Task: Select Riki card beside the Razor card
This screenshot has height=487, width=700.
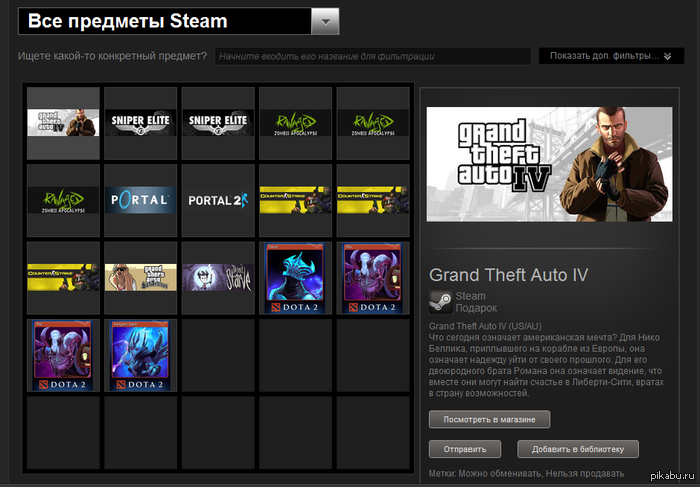Action: tap(373, 278)
